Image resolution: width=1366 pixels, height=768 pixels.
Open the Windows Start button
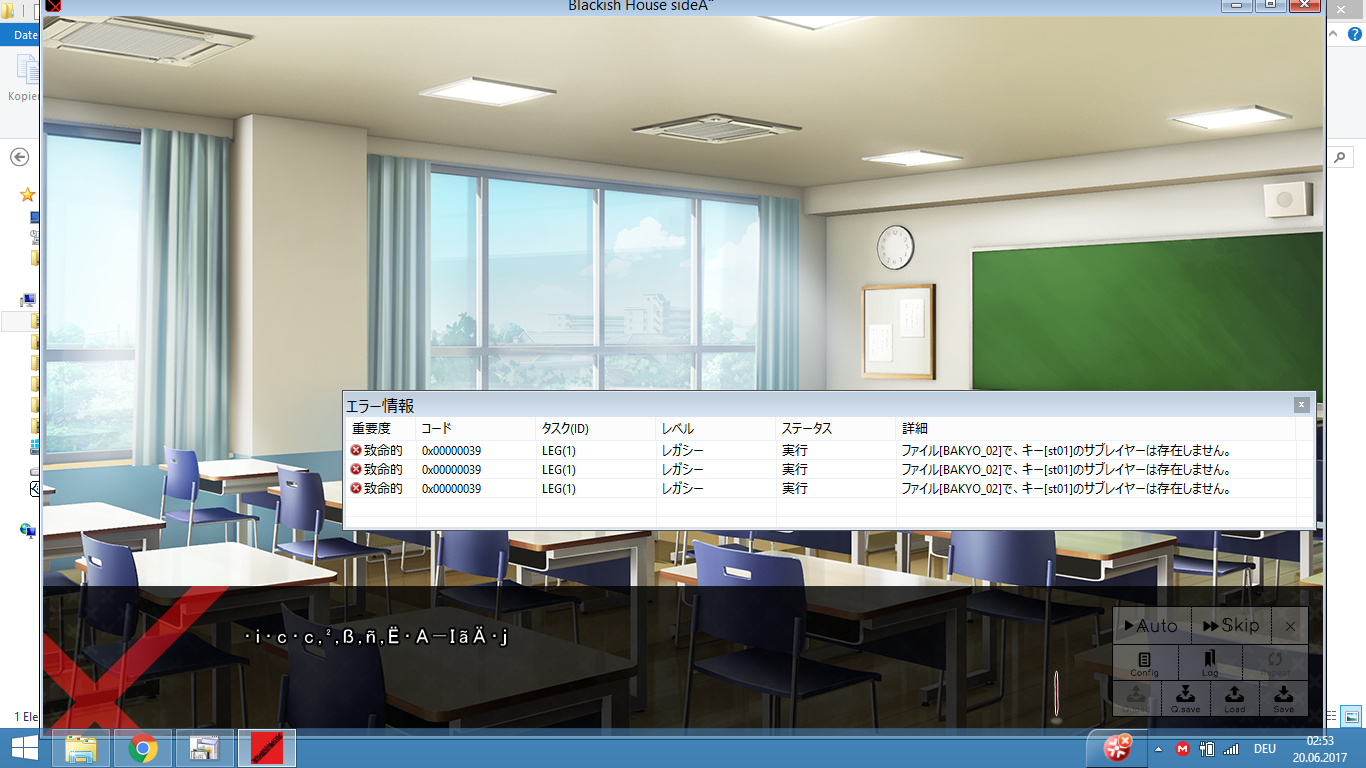pyautogui.click(x=24, y=748)
